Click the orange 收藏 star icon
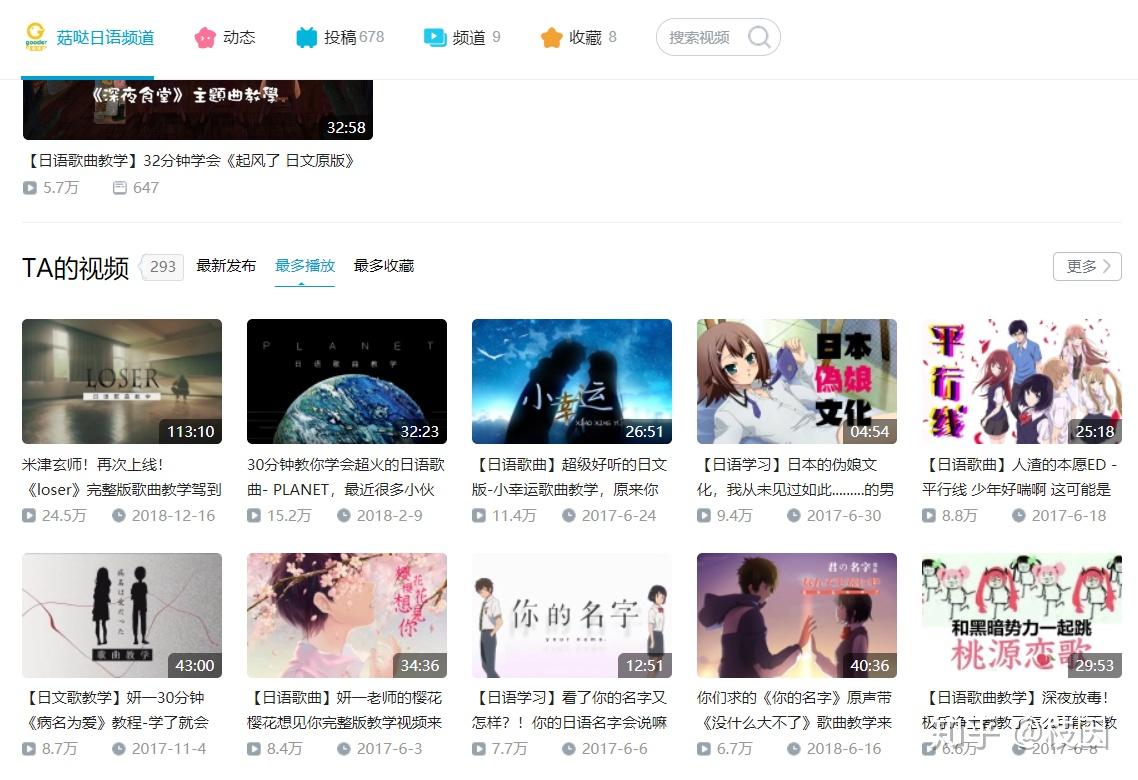Image resolution: width=1138 pixels, height=780 pixels. tap(552, 38)
